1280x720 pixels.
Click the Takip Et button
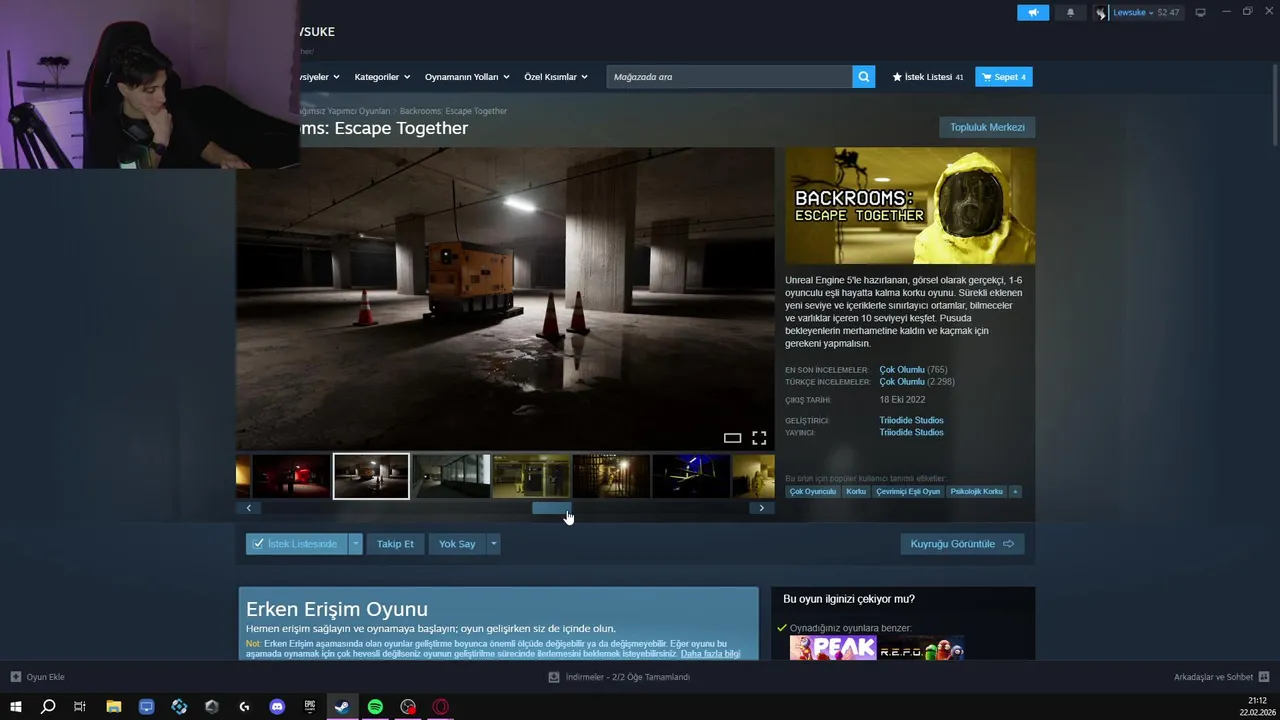click(x=395, y=544)
